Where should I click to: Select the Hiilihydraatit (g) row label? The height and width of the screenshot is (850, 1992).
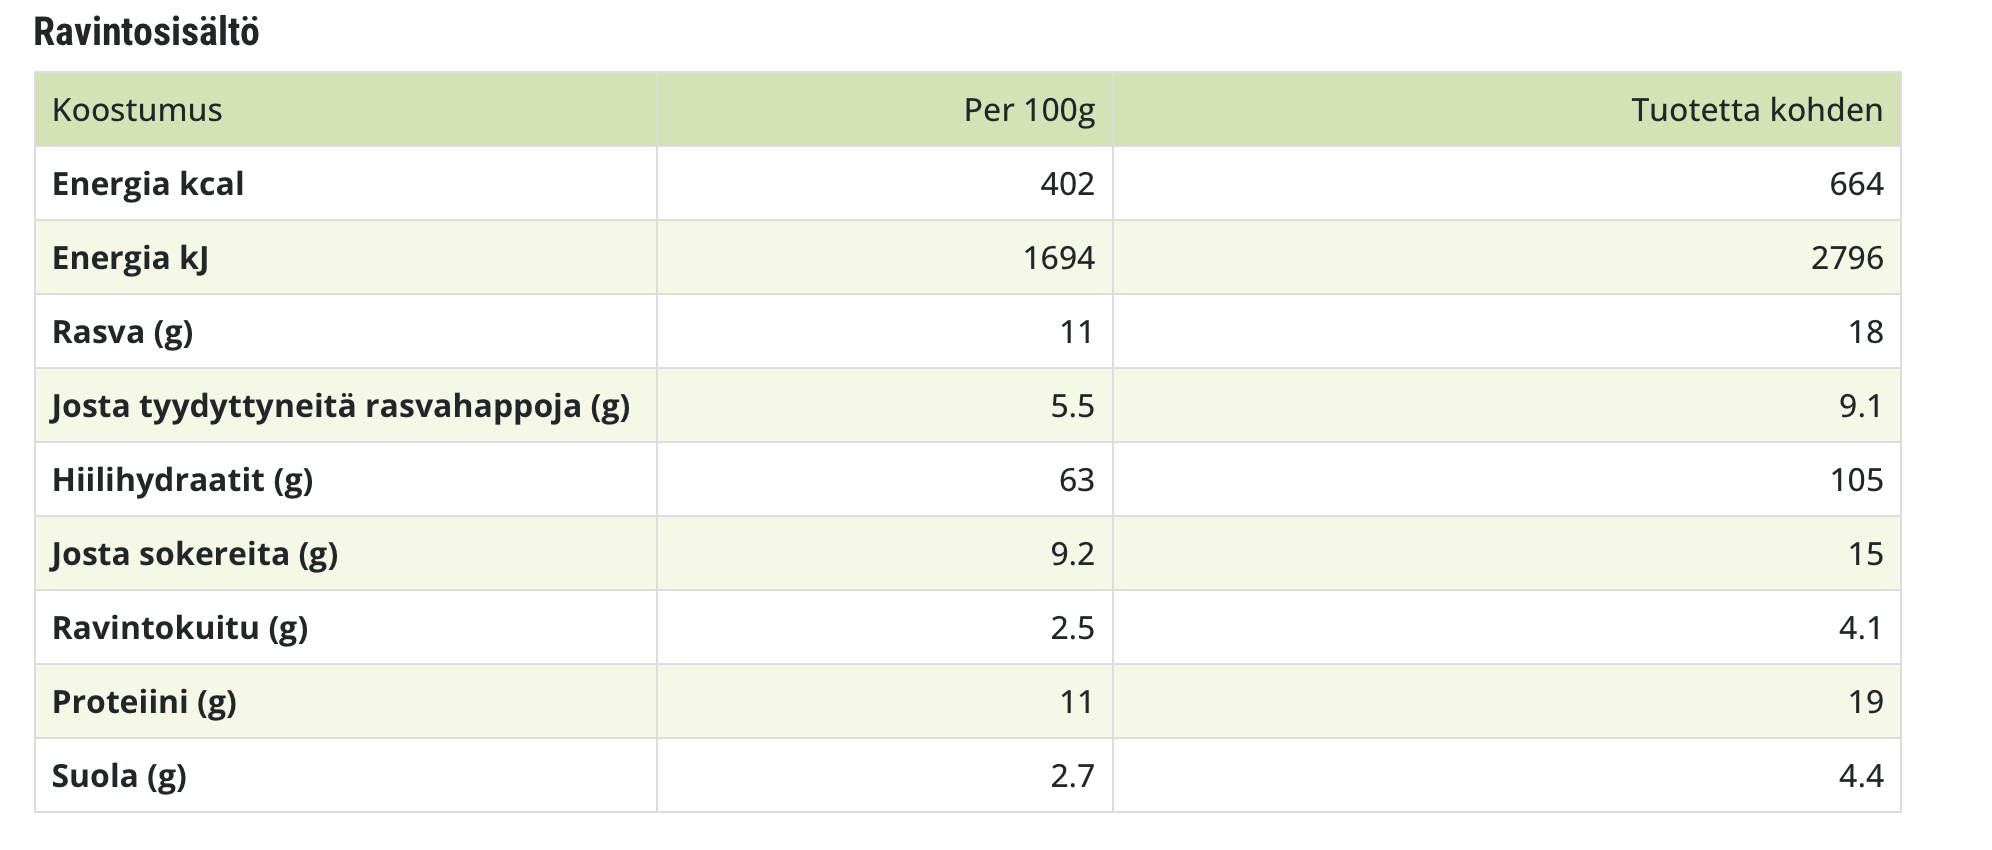182,480
